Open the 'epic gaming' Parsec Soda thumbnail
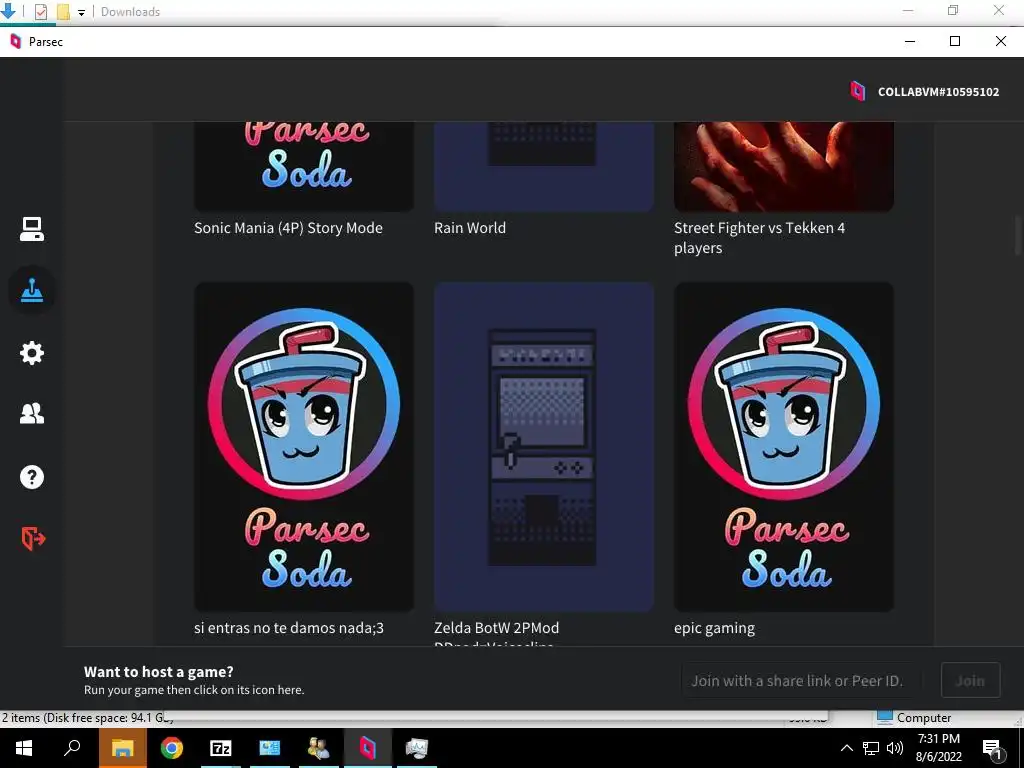The width and height of the screenshot is (1024, 768). [784, 447]
